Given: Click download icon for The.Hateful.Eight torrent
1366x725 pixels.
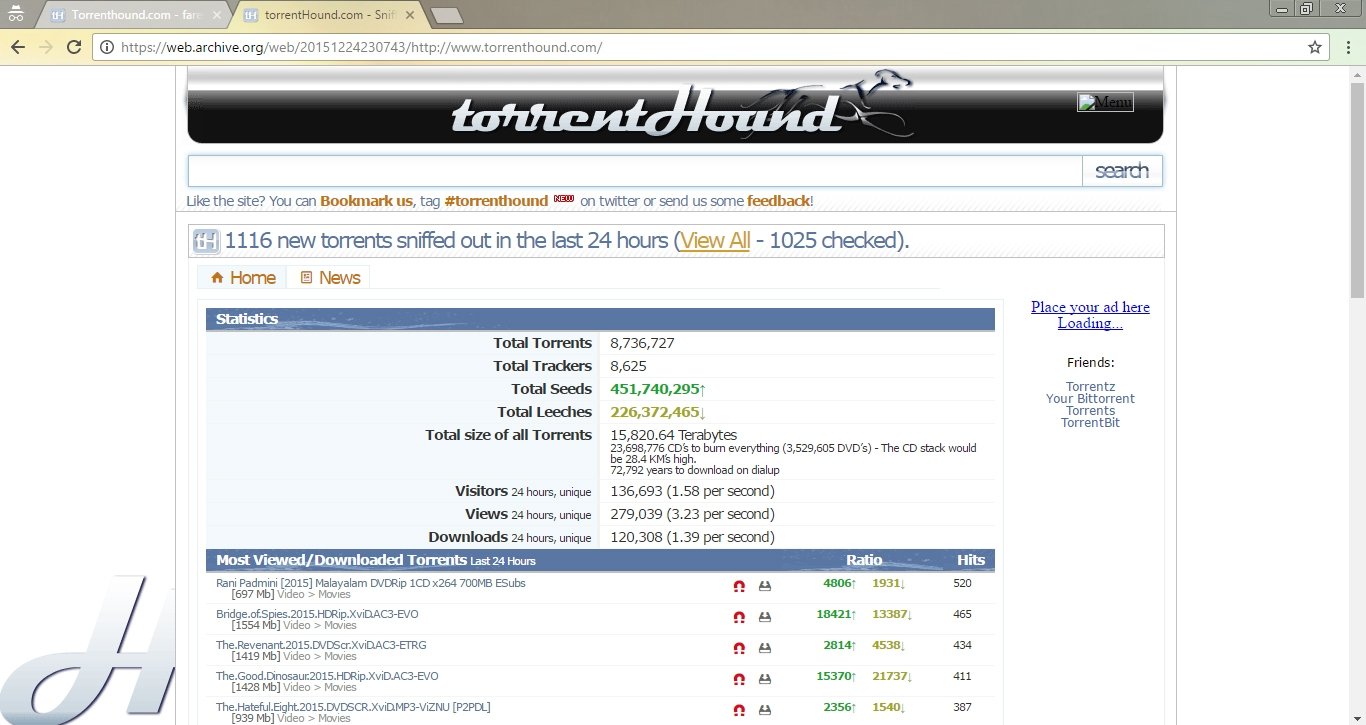Looking at the screenshot, I should 765,709.
